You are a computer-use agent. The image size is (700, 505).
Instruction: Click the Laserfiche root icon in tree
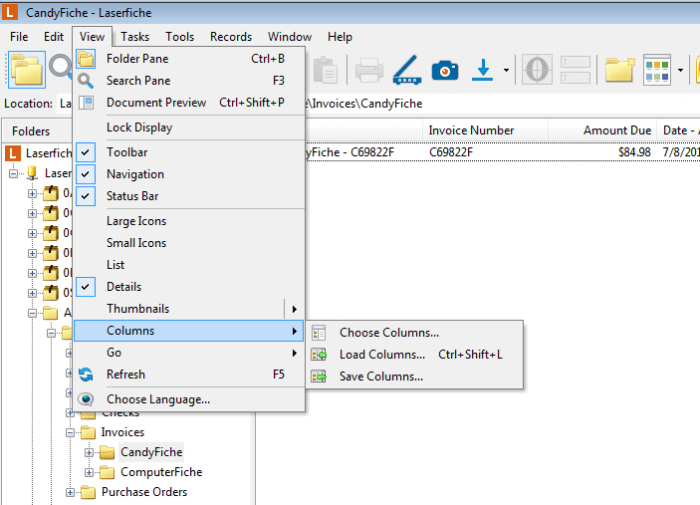point(12,153)
